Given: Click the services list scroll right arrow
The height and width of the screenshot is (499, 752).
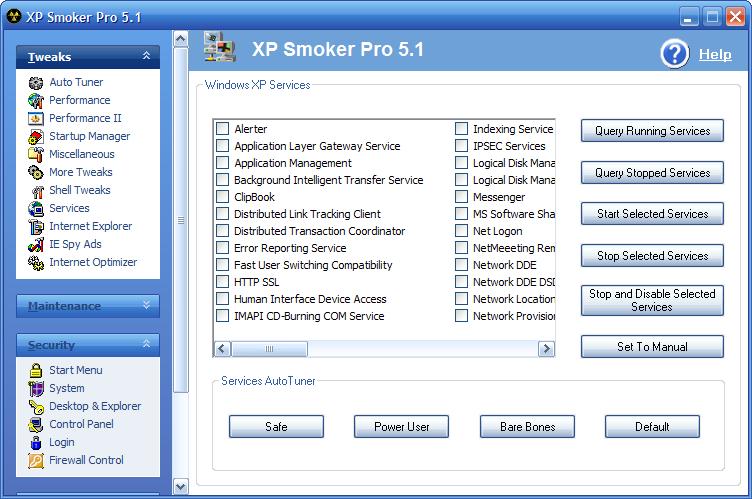Looking at the screenshot, I should coord(546,349).
